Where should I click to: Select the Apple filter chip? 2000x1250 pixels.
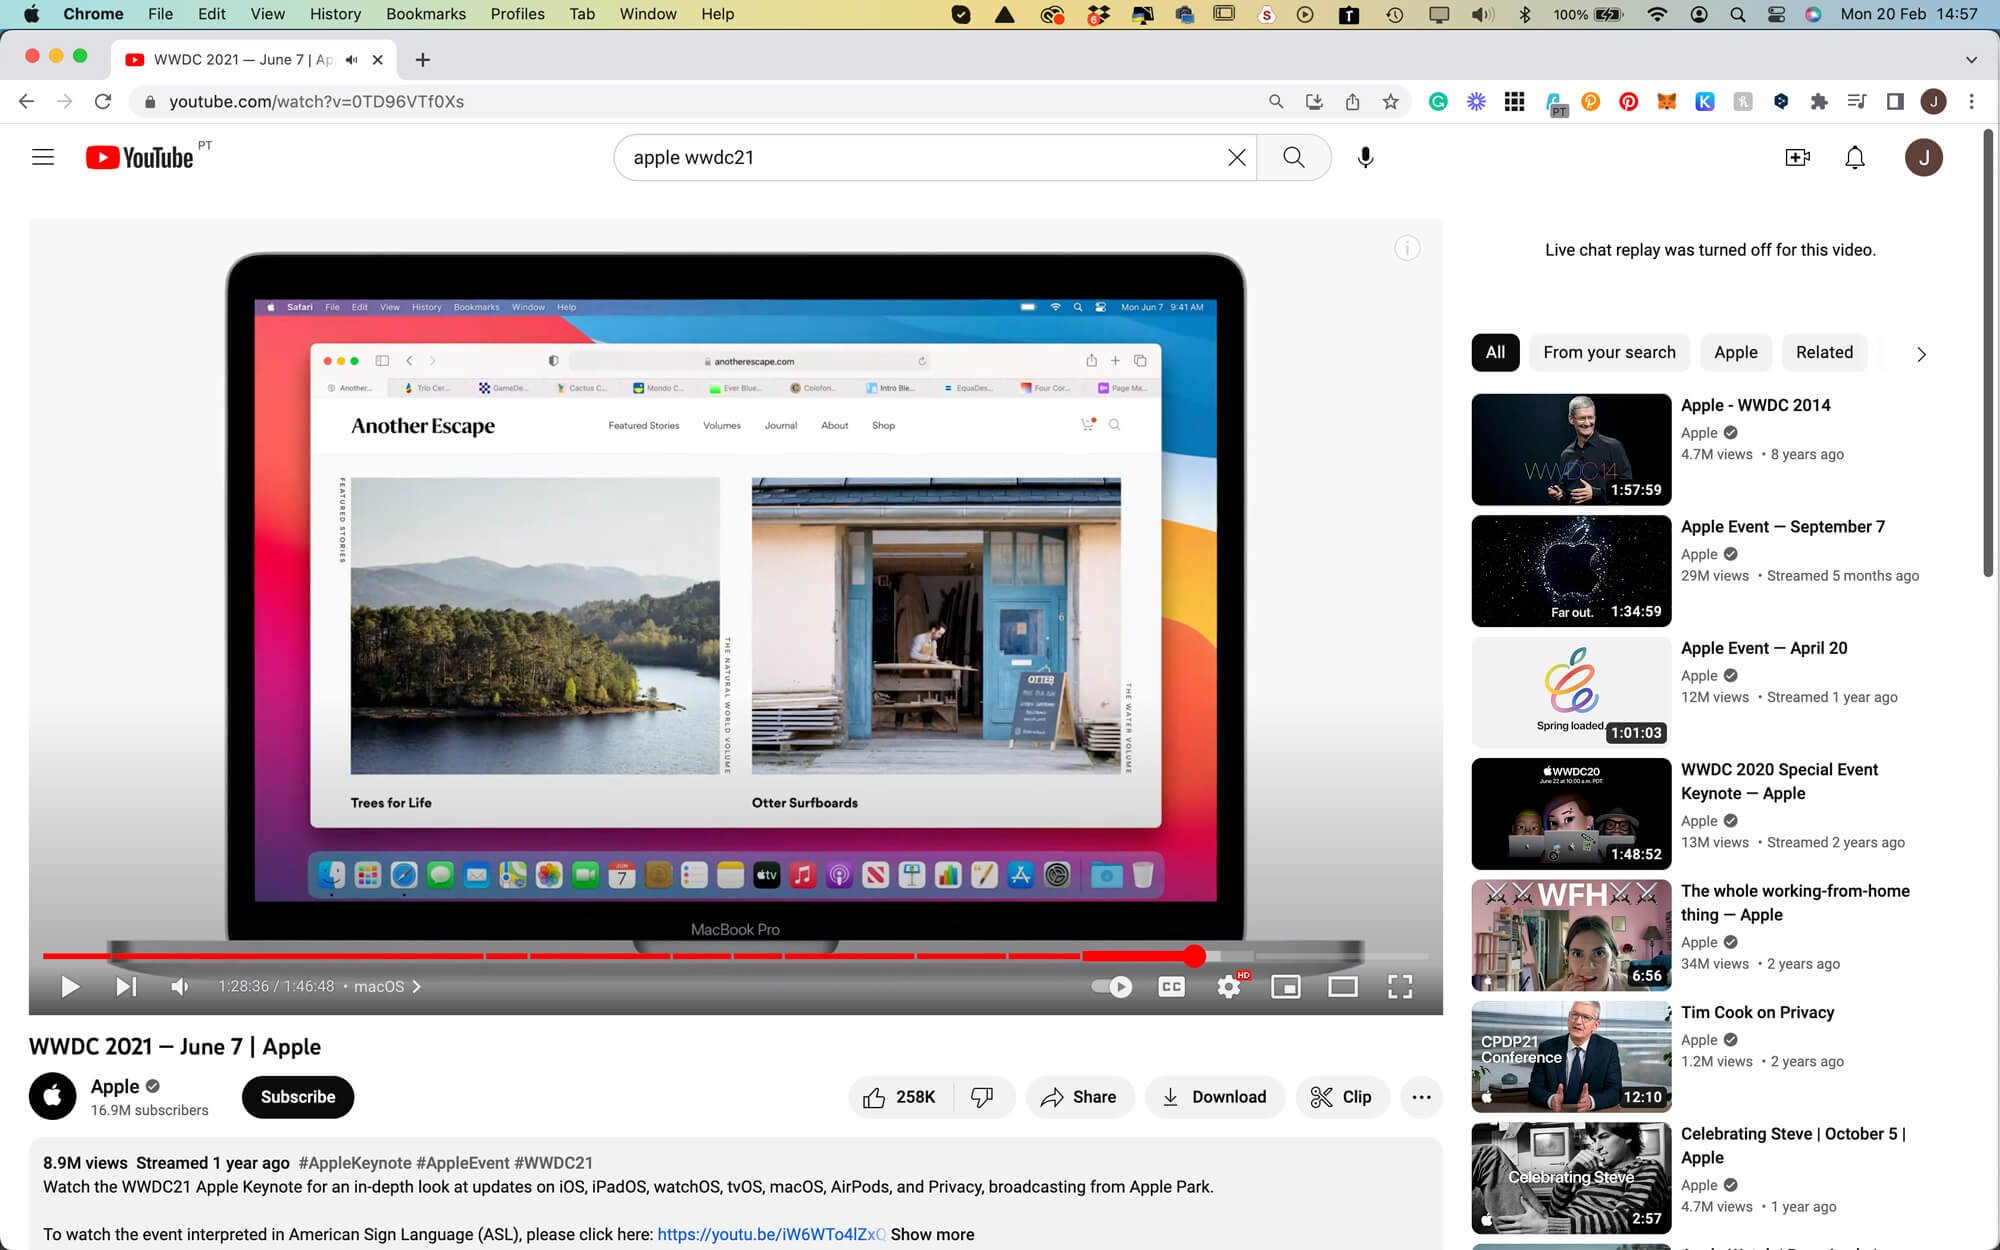pos(1735,352)
